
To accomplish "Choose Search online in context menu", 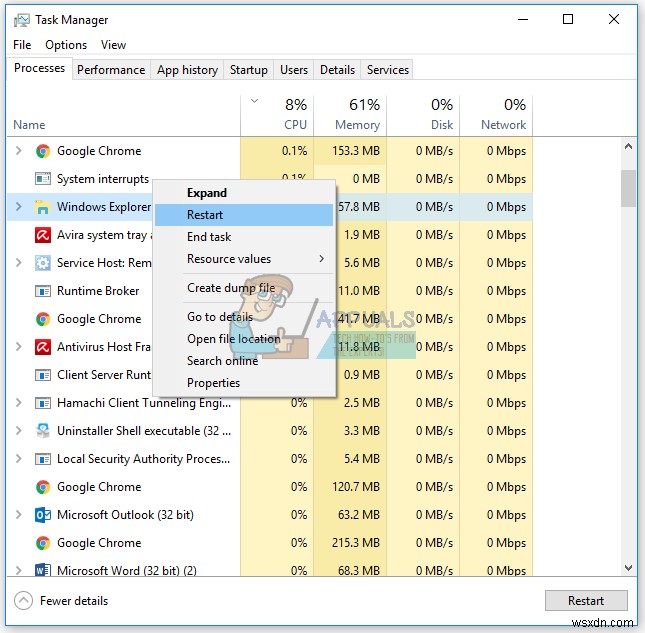I will pyautogui.click(x=244, y=361).
